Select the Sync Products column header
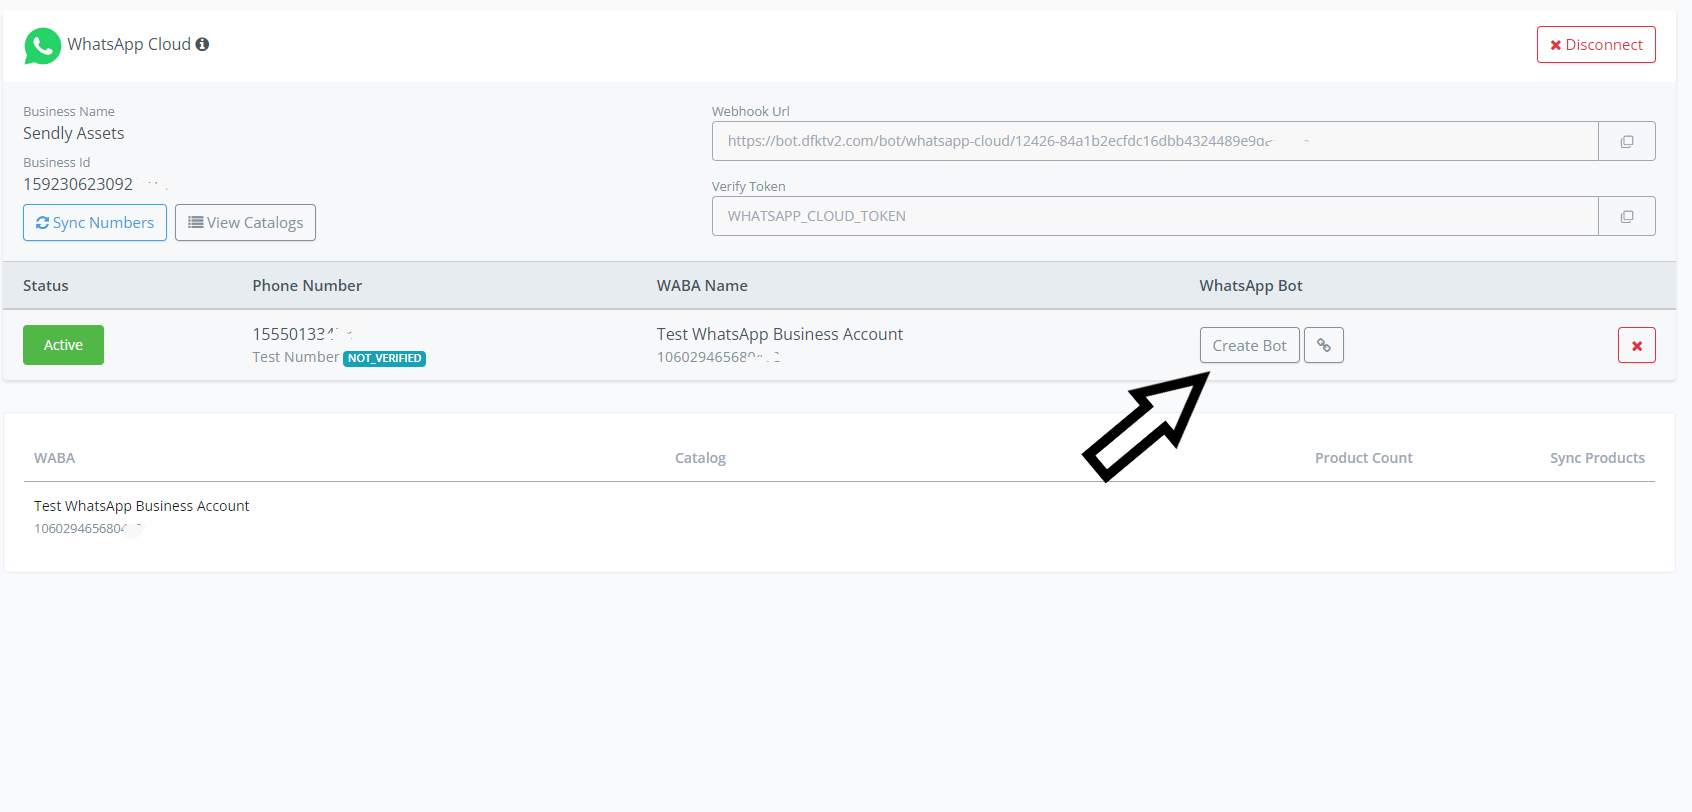Screen dimensions: 1692x812 (1597, 458)
